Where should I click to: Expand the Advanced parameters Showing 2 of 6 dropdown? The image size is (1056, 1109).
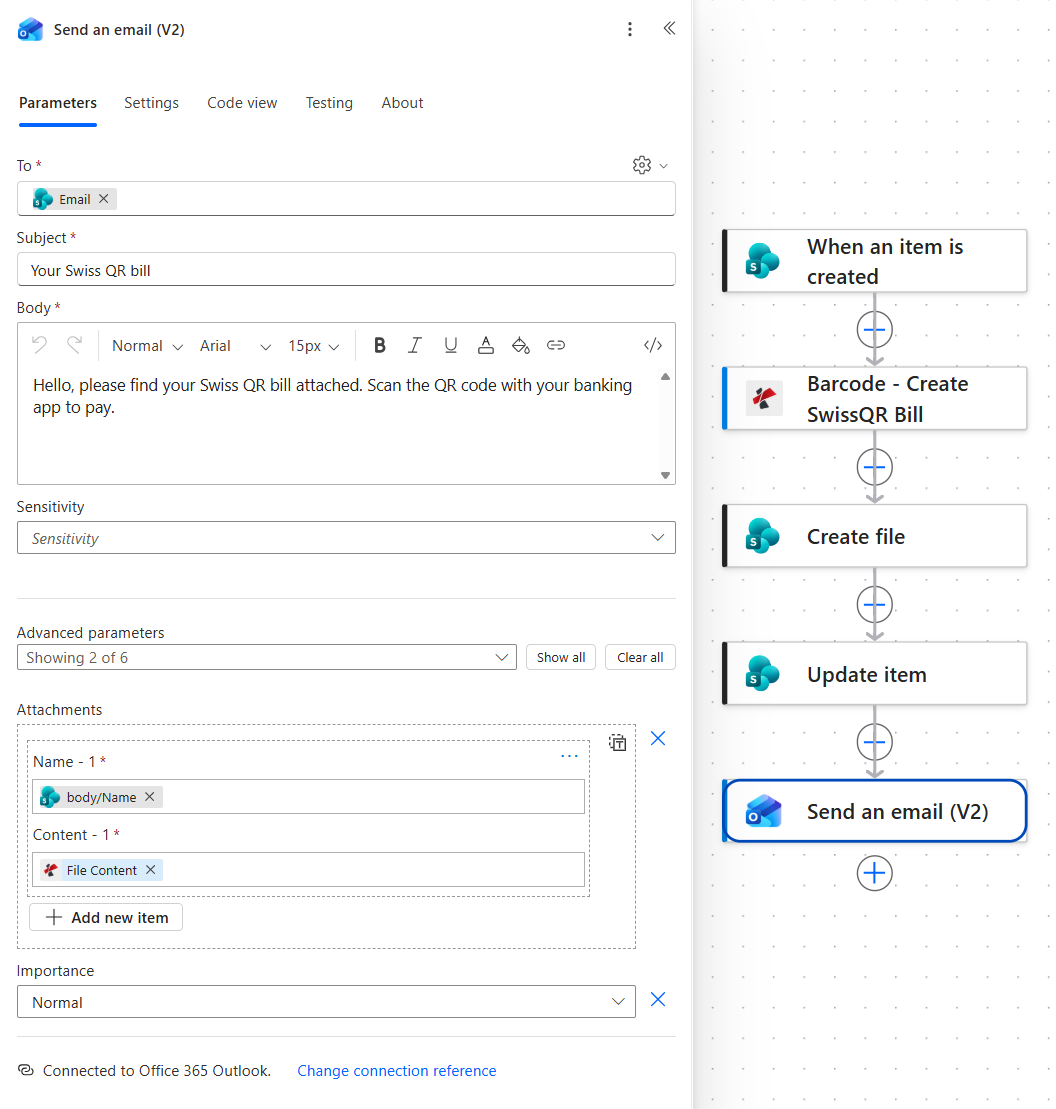point(267,657)
